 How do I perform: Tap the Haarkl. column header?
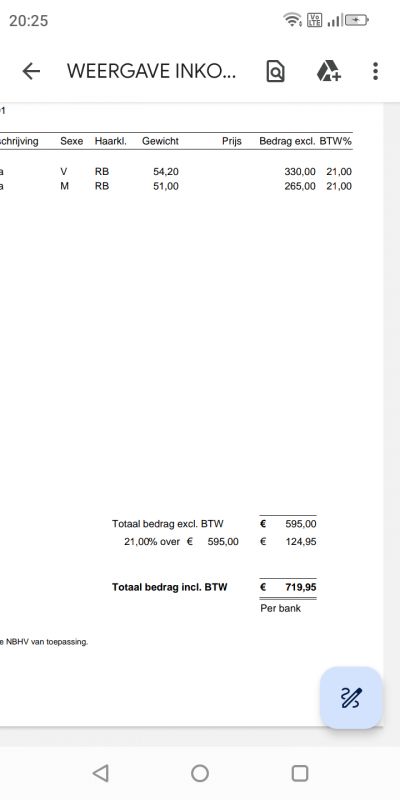[x=111, y=141]
